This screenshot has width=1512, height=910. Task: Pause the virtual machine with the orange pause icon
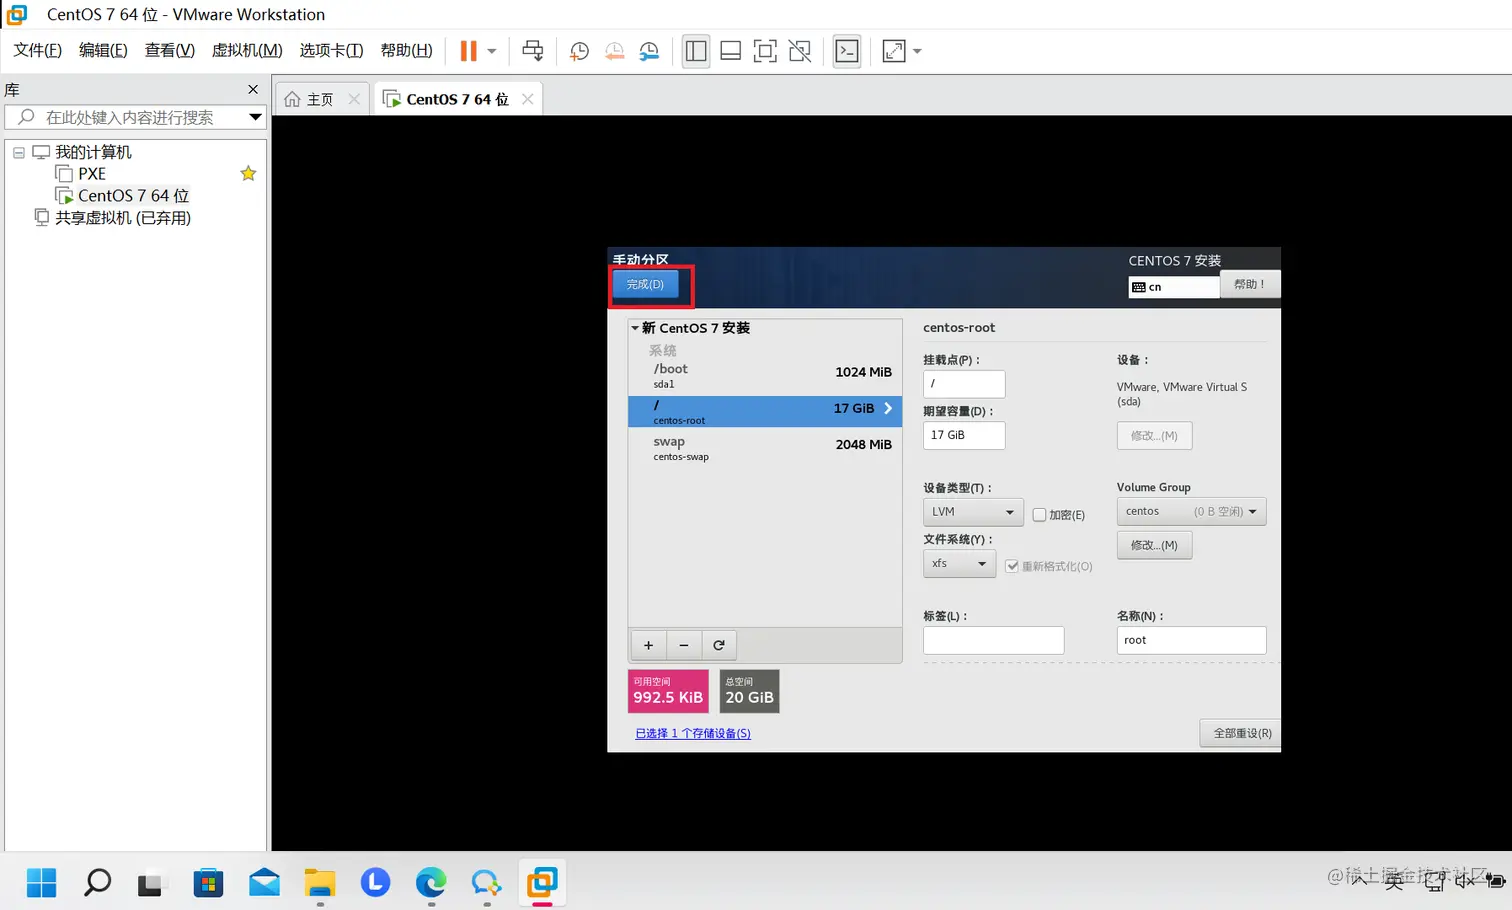pos(468,51)
